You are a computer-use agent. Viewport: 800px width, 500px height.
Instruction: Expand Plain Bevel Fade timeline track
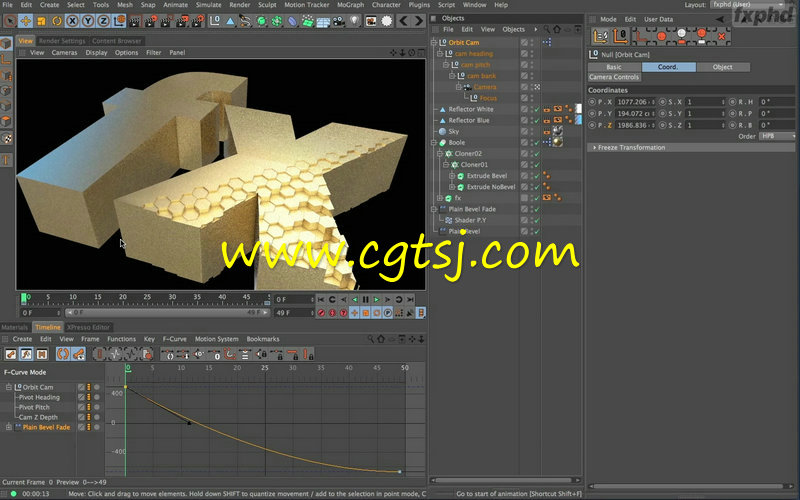(9, 427)
